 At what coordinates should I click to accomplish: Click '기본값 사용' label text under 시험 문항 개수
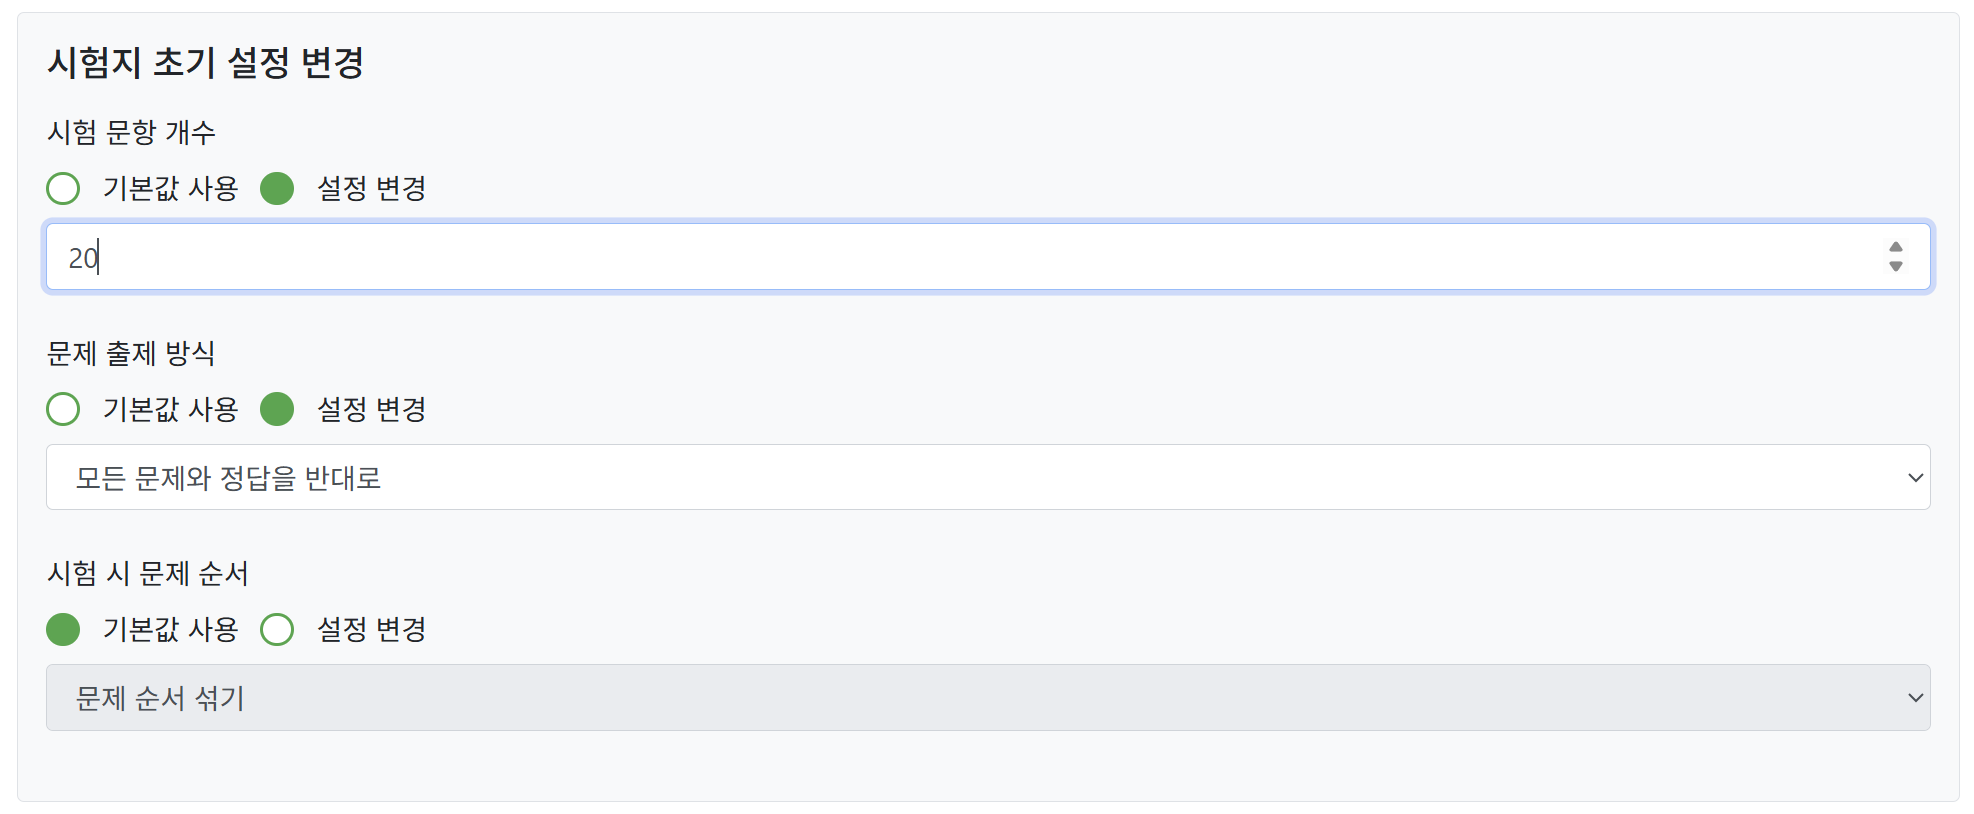170,188
